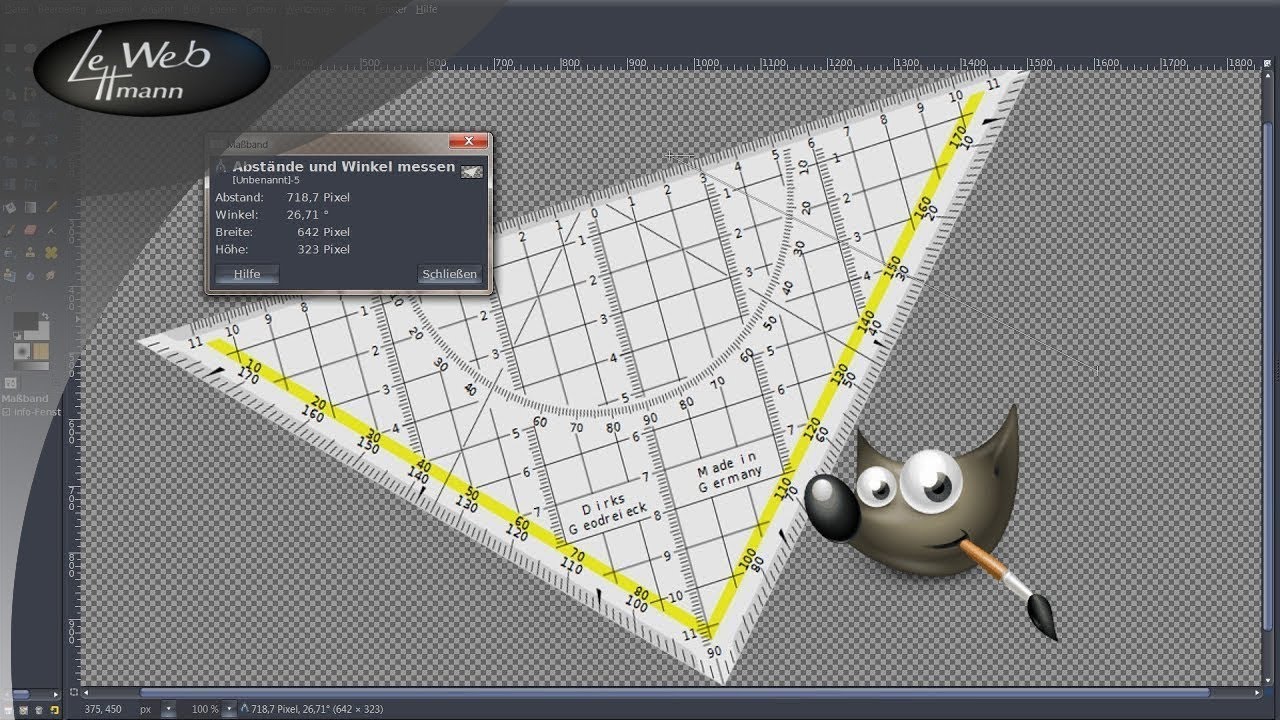Click the yellow restore tool options icon
Screen dimensions: 1280x720
click(54, 710)
